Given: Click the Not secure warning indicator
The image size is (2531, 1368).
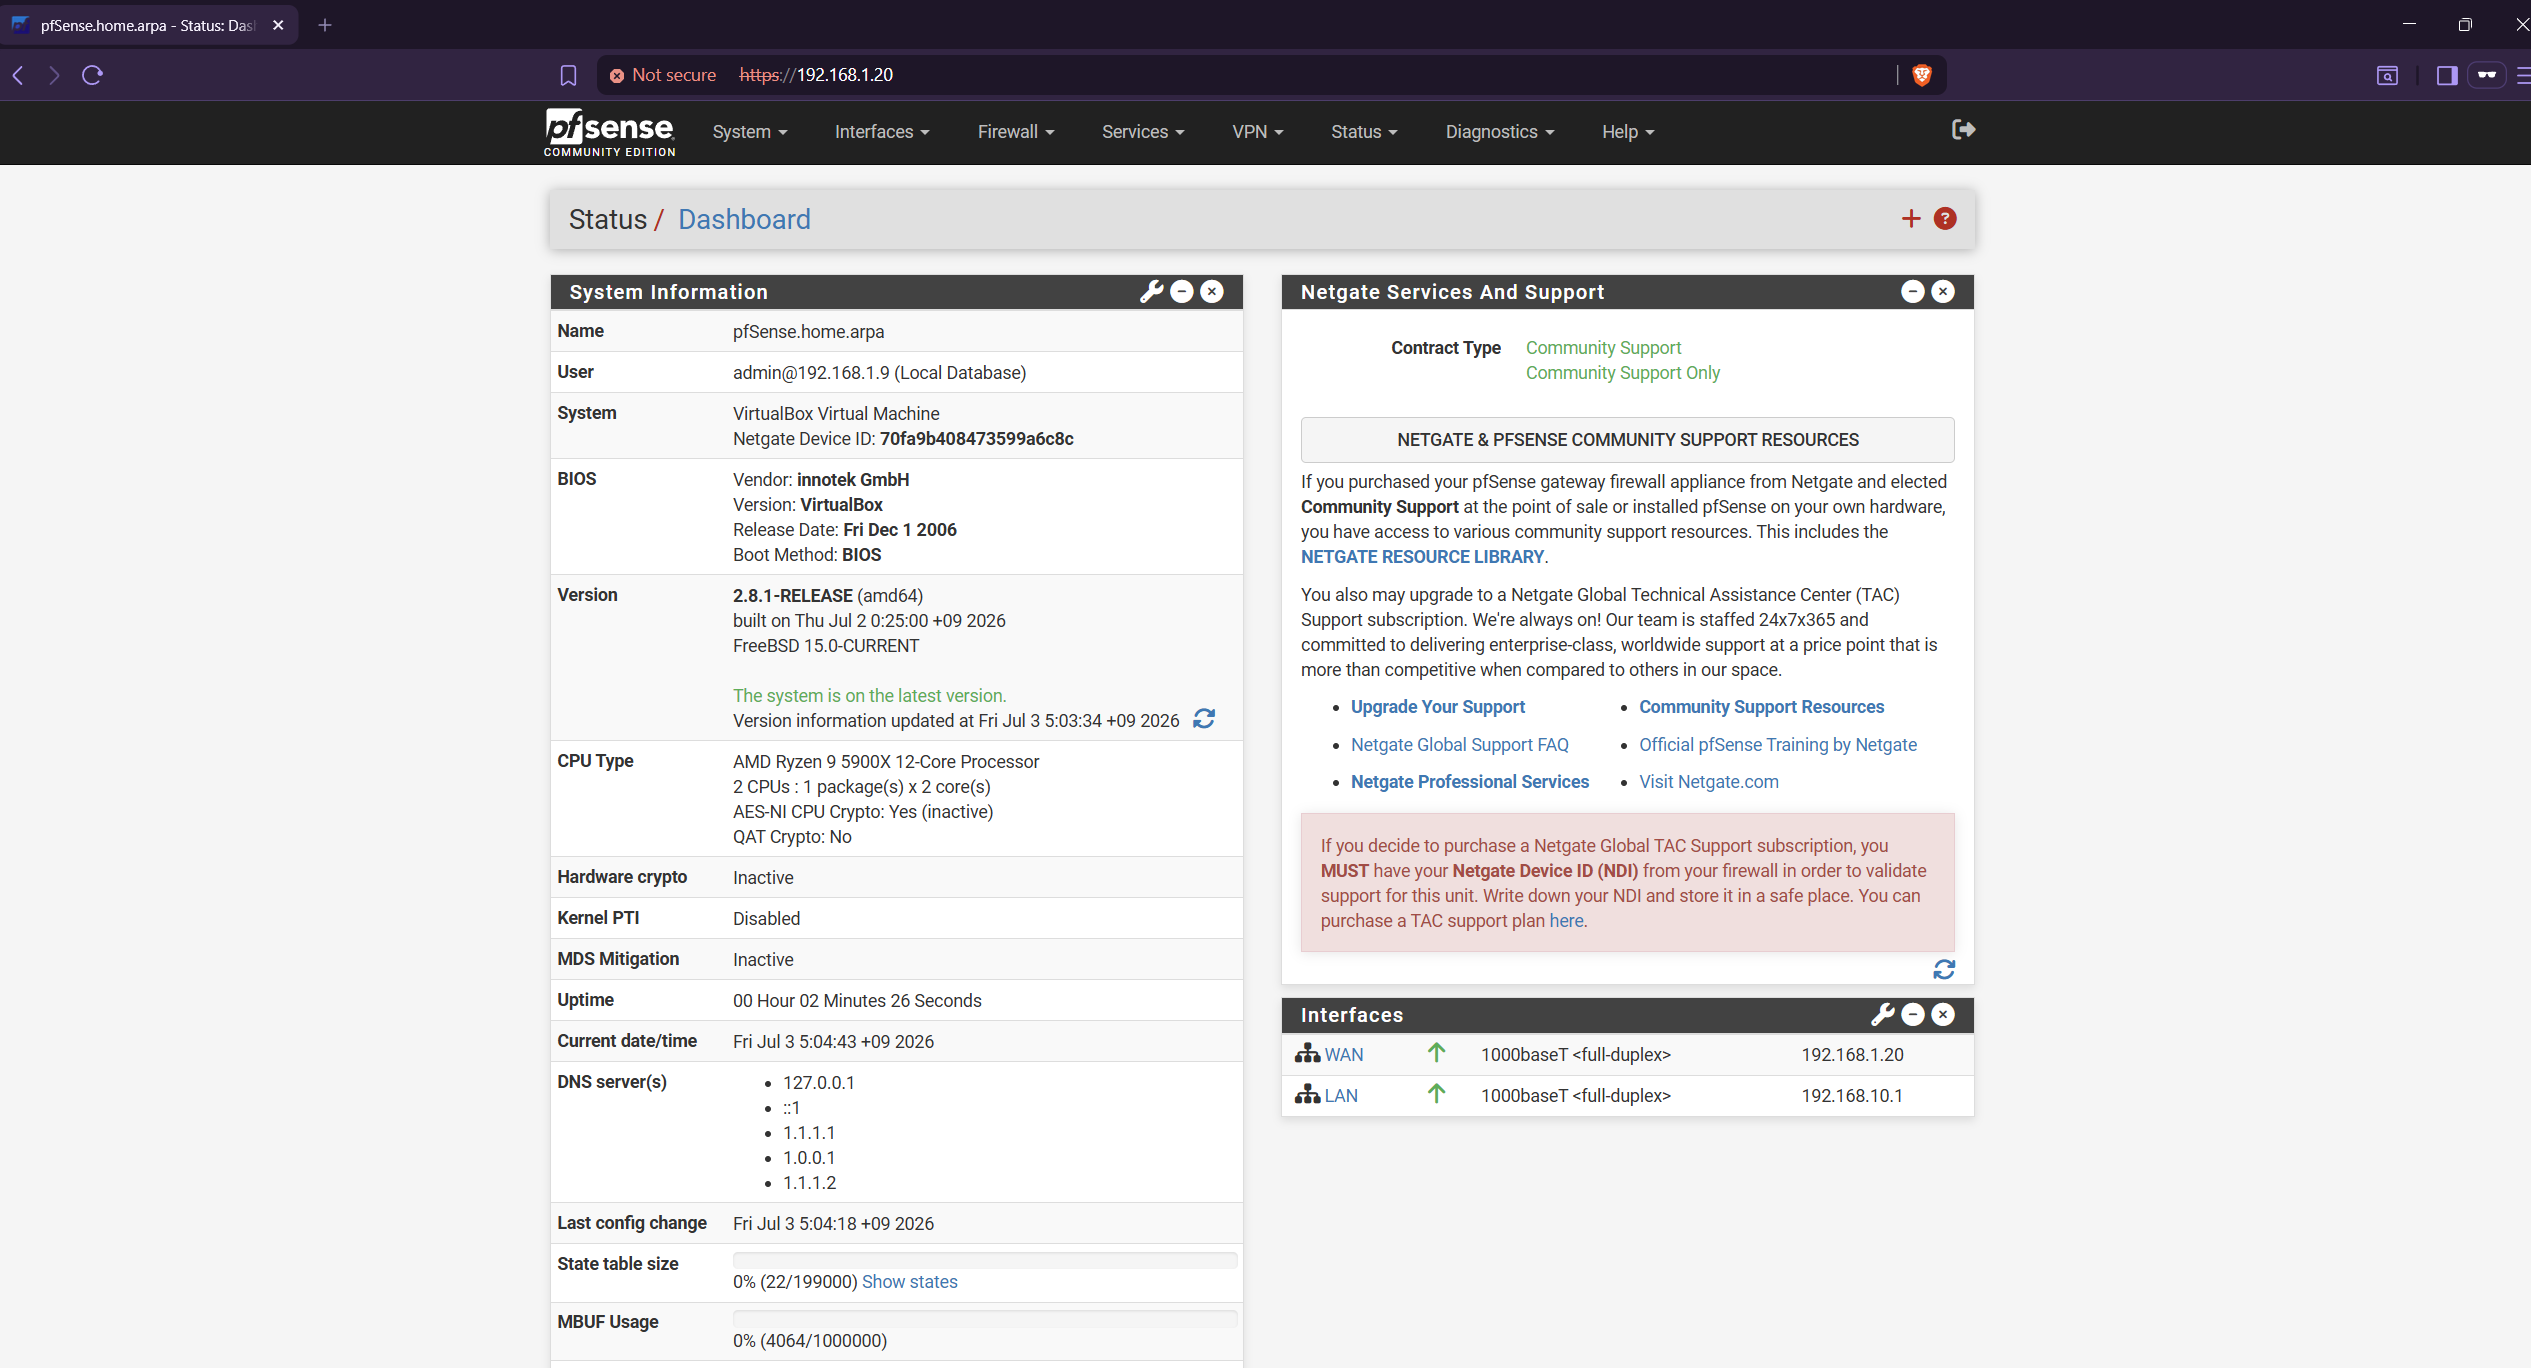Looking at the screenshot, I should (x=663, y=75).
